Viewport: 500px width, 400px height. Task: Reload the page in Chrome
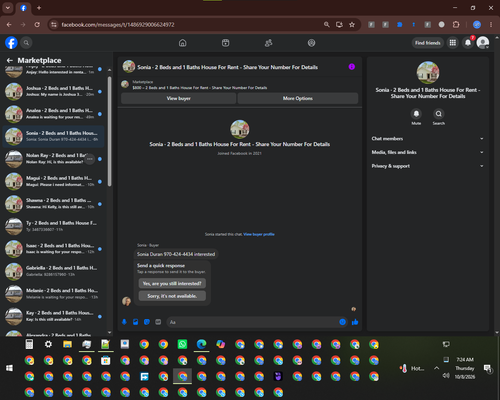pos(37,25)
